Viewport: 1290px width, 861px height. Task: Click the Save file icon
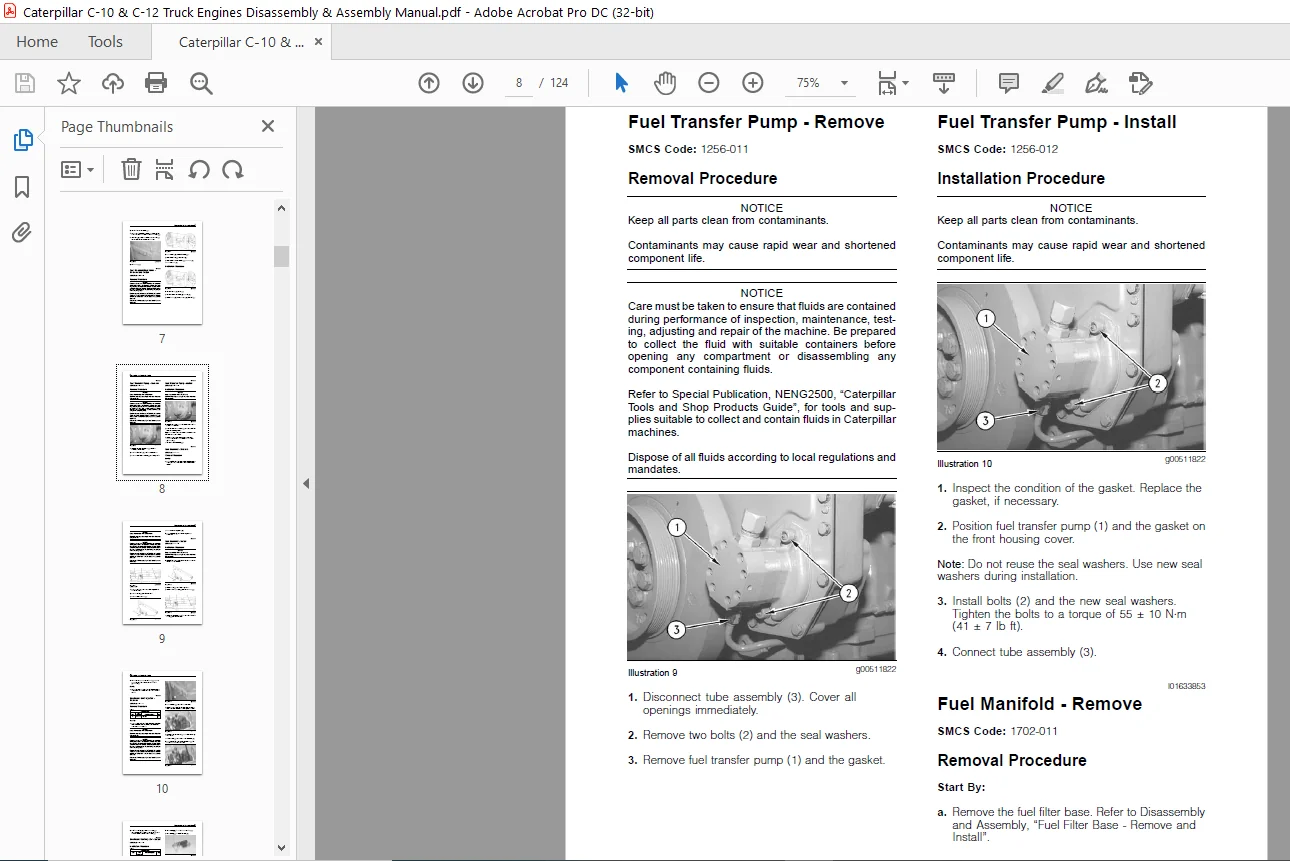[x=24, y=83]
